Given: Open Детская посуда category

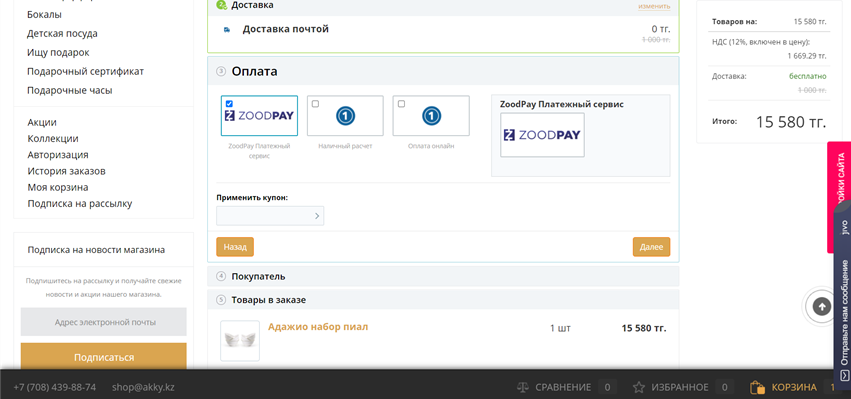Looking at the screenshot, I should click(x=62, y=34).
